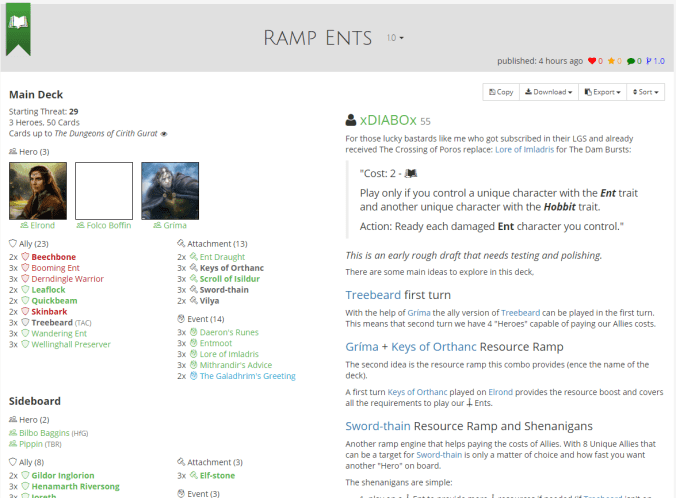Open the Booming Ent ally card

(x=55, y=268)
